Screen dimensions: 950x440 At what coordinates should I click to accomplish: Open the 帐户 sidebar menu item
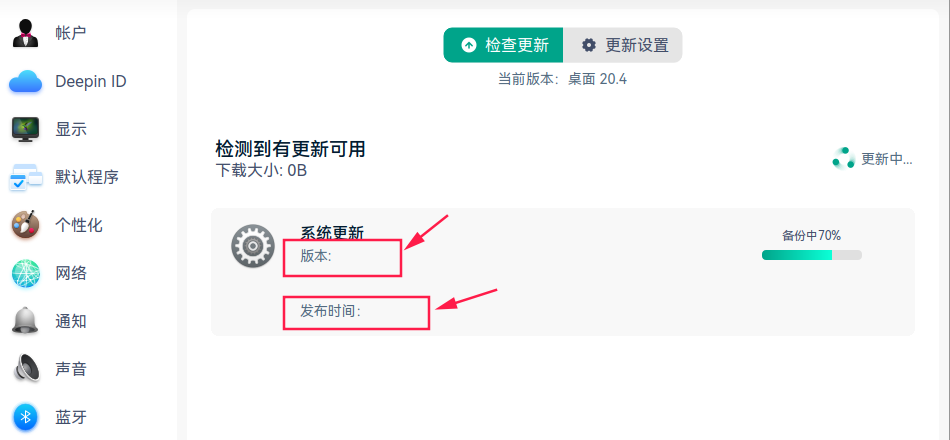[x=71, y=33]
